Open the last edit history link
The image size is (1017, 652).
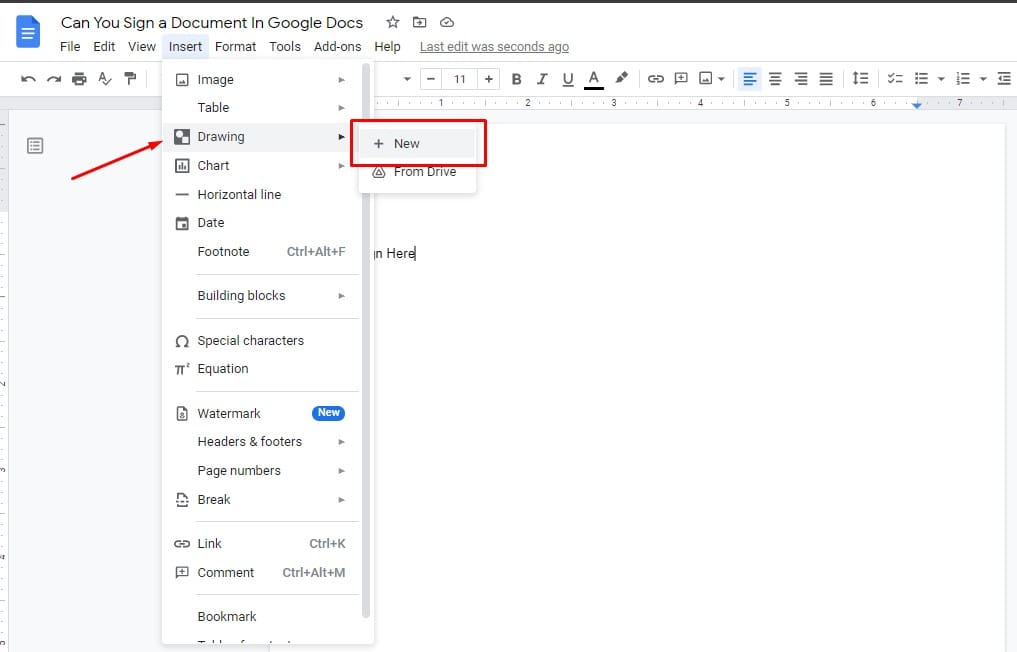click(x=494, y=46)
